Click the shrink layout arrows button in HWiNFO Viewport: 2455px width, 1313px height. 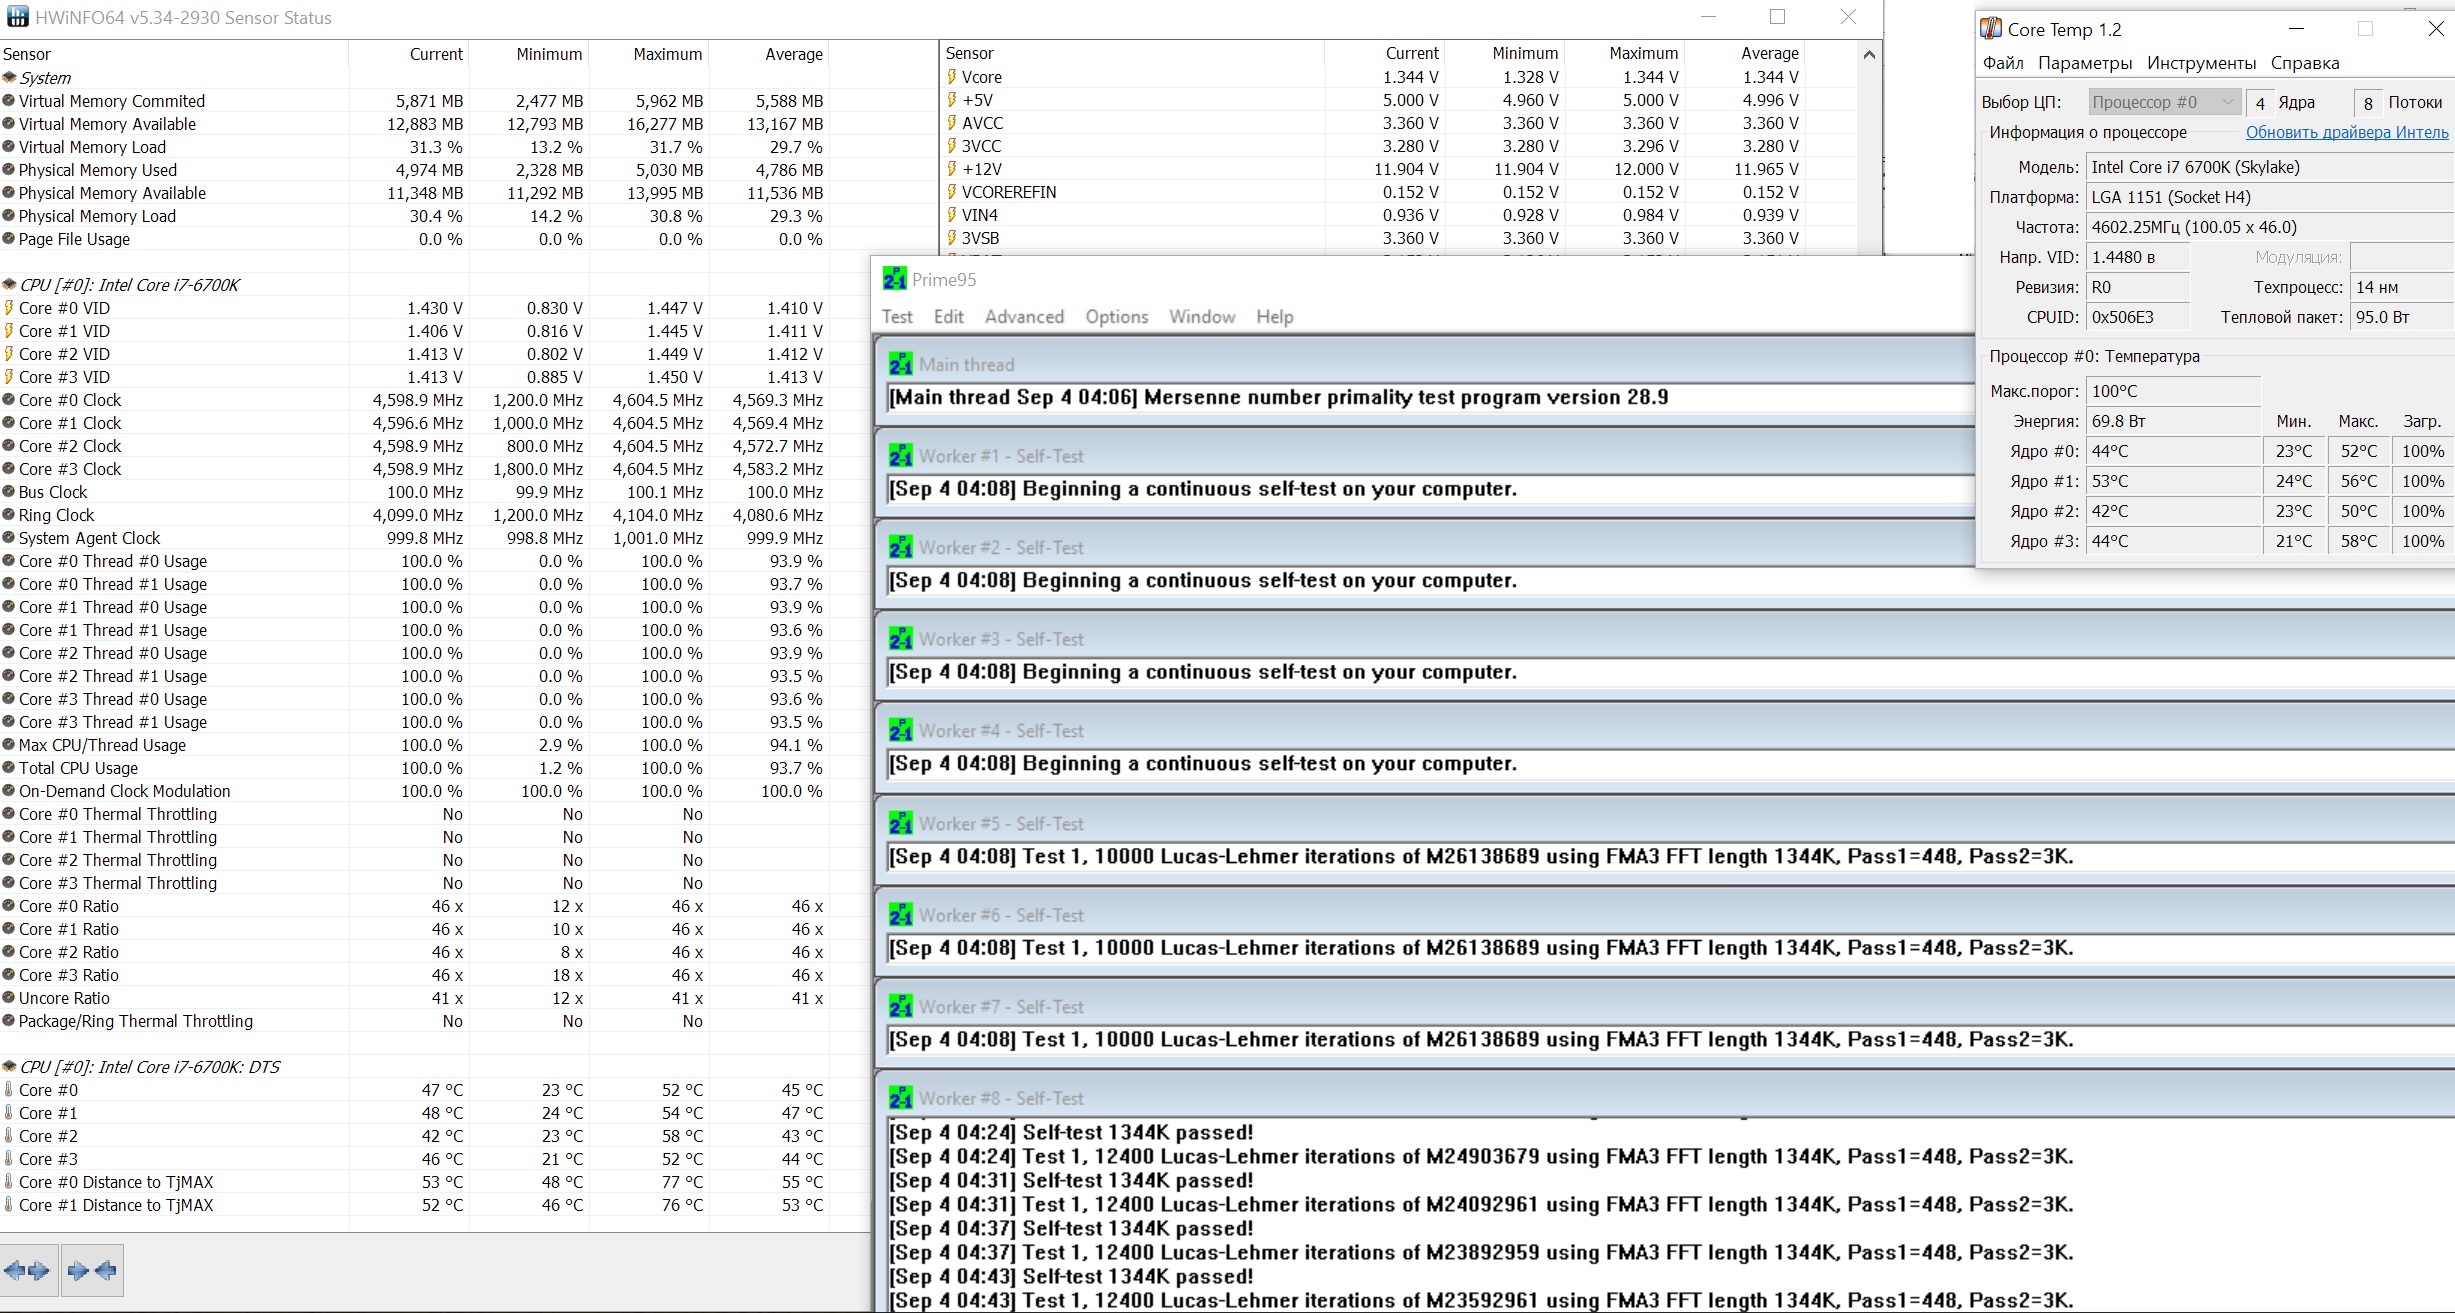[92, 1271]
